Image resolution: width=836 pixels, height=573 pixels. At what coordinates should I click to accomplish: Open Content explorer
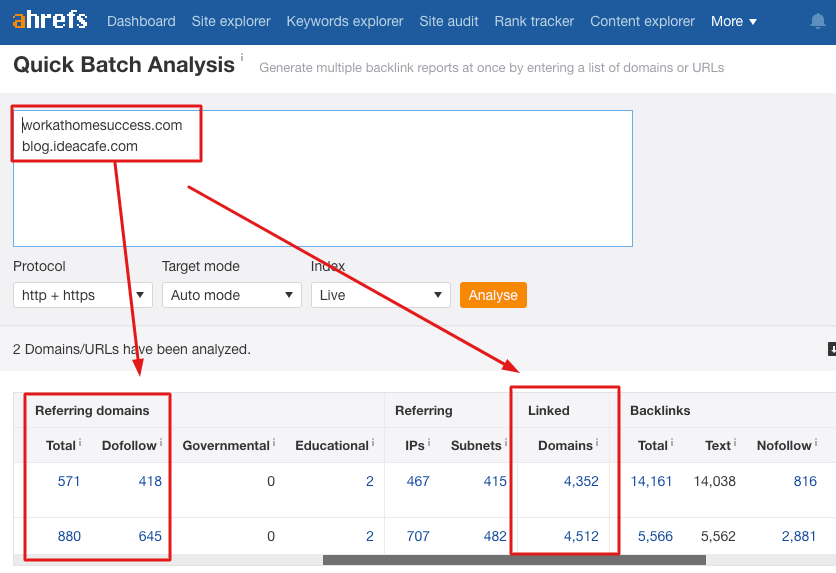[642, 21]
